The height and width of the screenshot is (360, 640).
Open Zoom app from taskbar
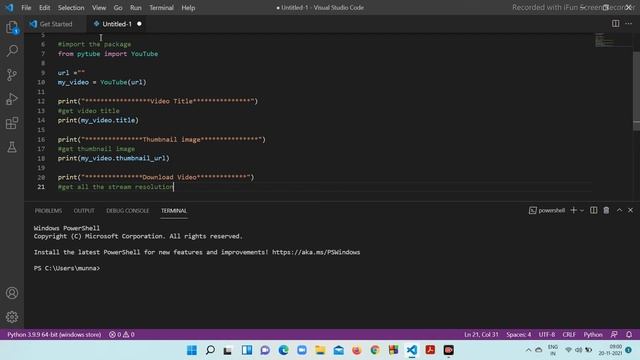coord(302,350)
